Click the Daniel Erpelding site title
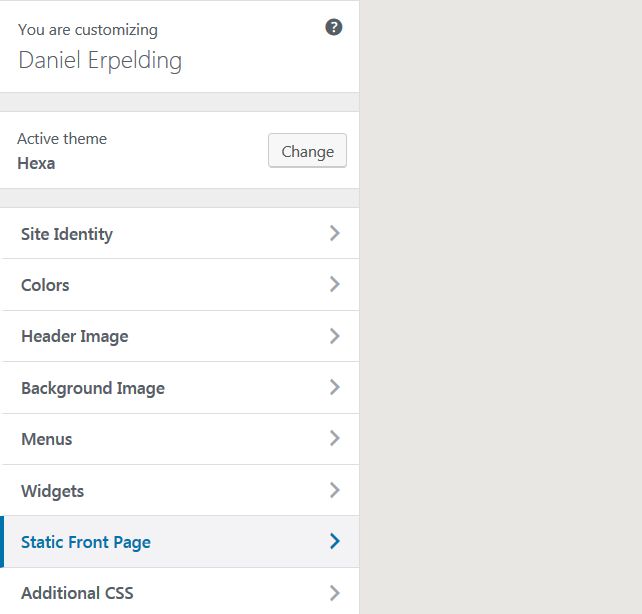Screen dimensions: 642x614 100,60
